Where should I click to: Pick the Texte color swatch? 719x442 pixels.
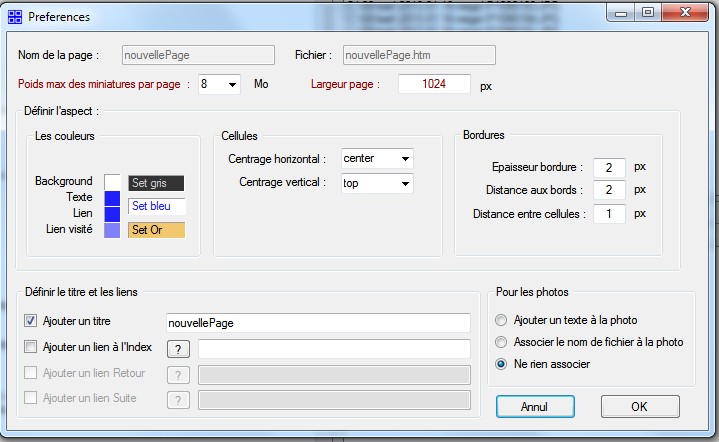112,198
